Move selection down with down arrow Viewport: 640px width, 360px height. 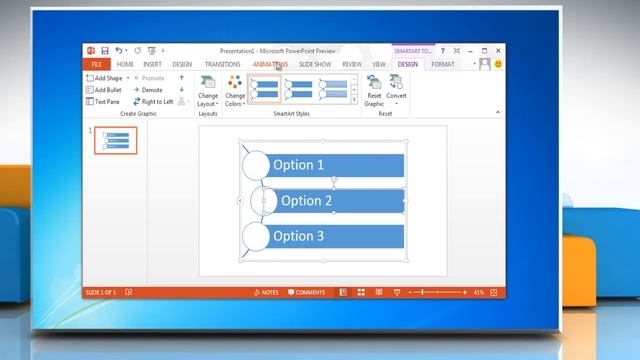[x=182, y=89]
